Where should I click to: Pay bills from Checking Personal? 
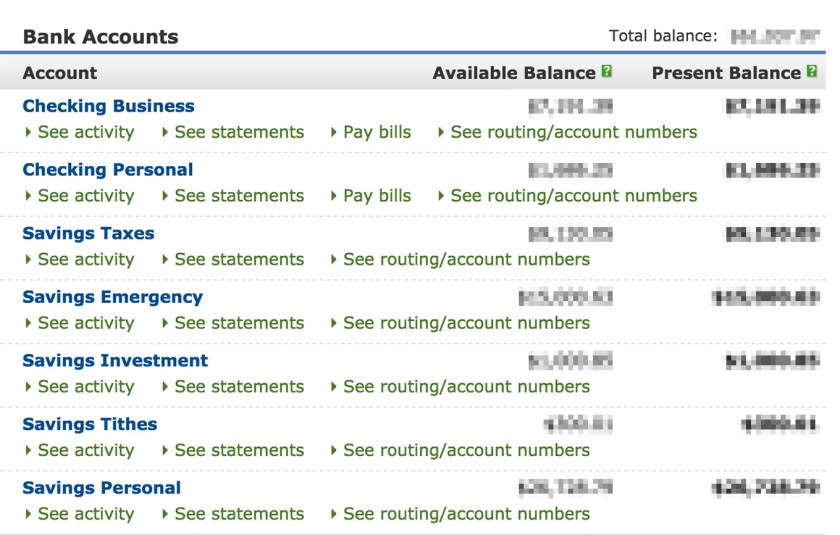pos(376,196)
